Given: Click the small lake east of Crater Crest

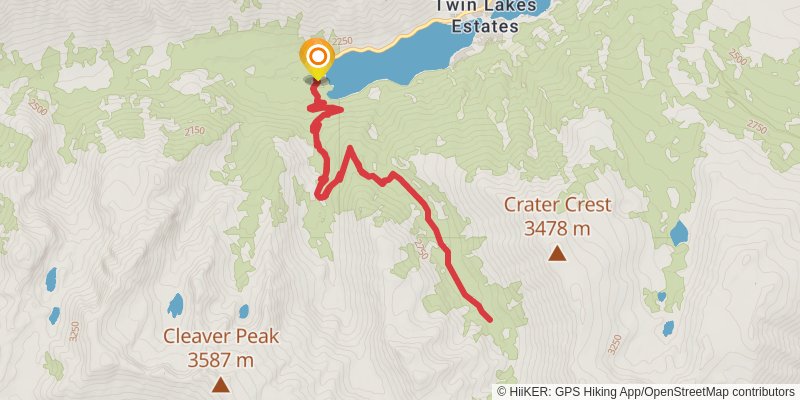Looking at the screenshot, I should 679,233.
